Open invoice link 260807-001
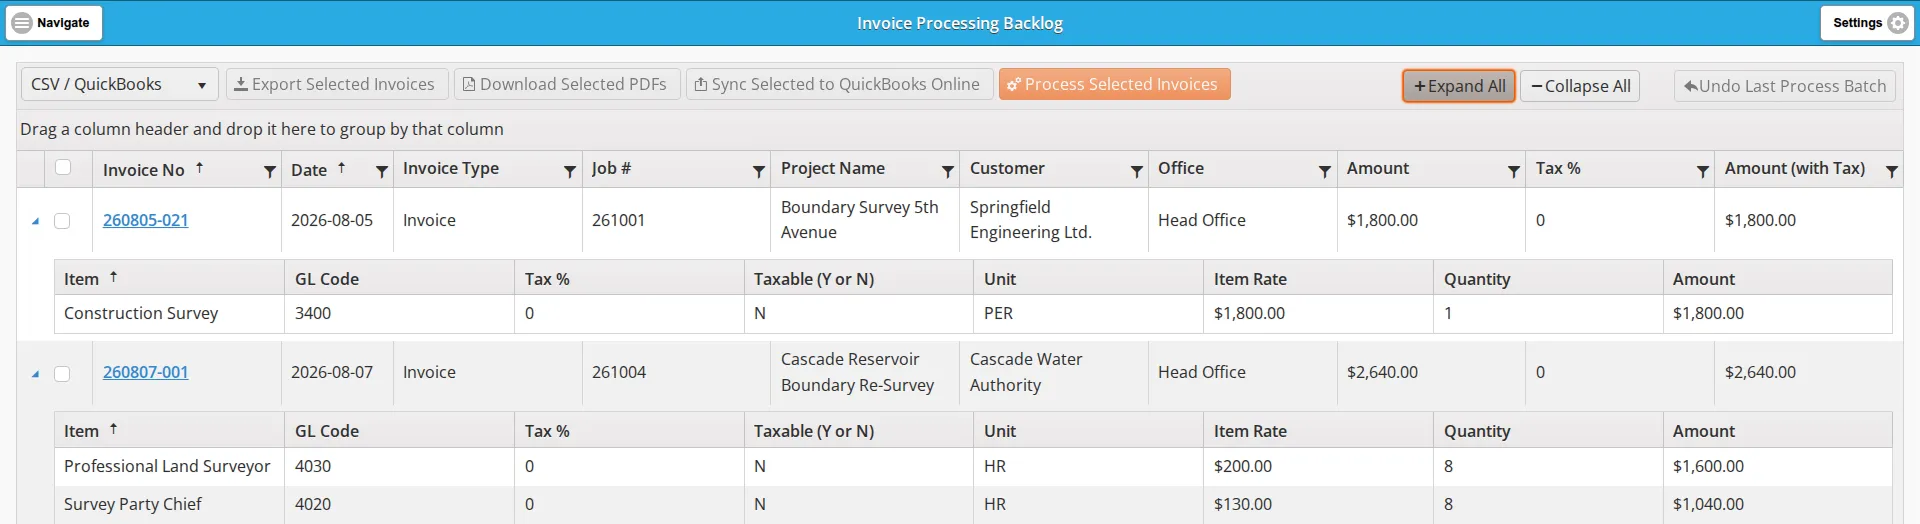1920x524 pixels. point(145,372)
